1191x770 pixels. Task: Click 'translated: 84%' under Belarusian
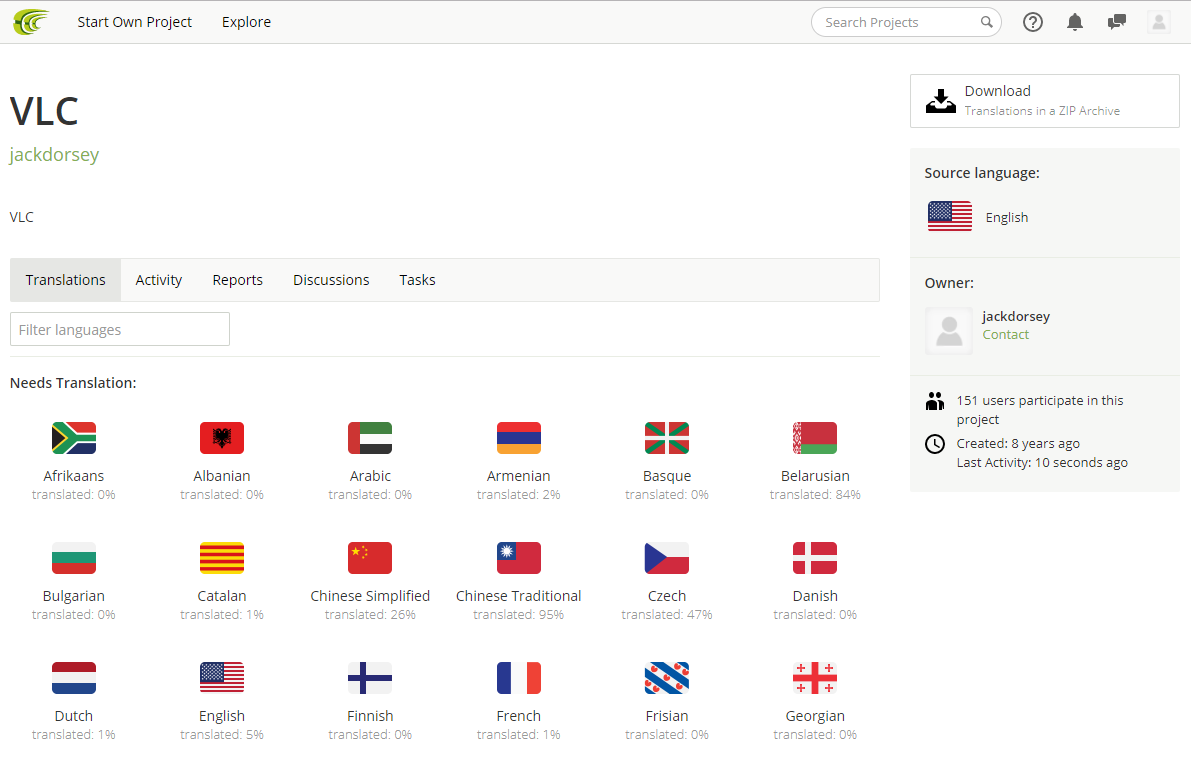click(x=815, y=495)
